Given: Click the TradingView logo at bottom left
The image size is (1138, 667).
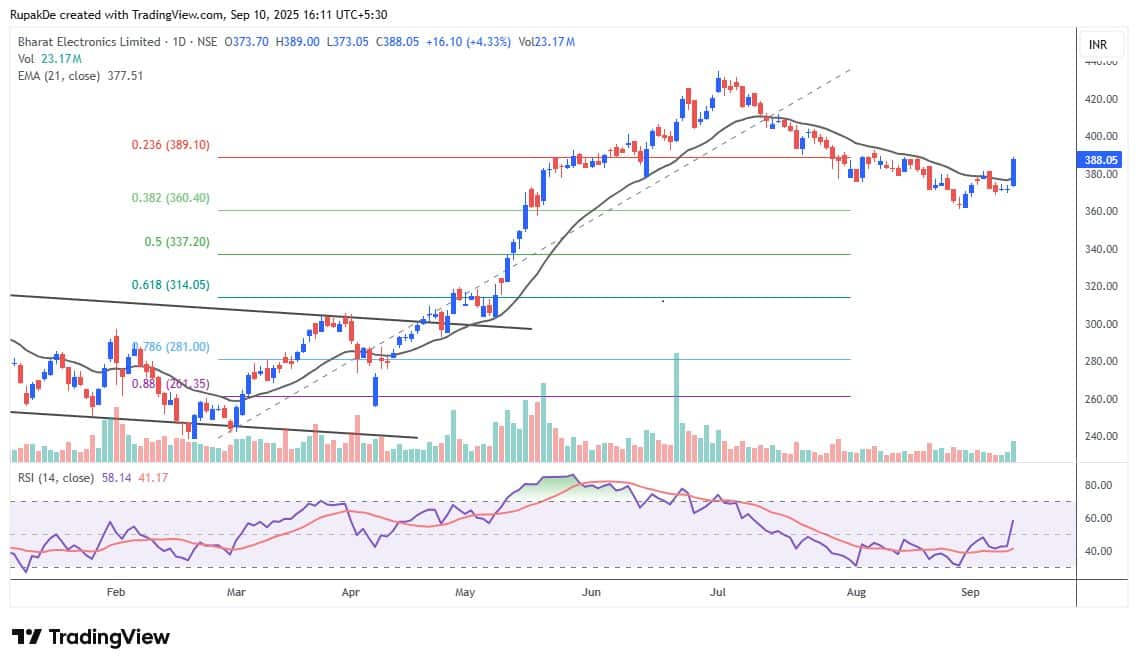Looking at the screenshot, I should coord(90,637).
